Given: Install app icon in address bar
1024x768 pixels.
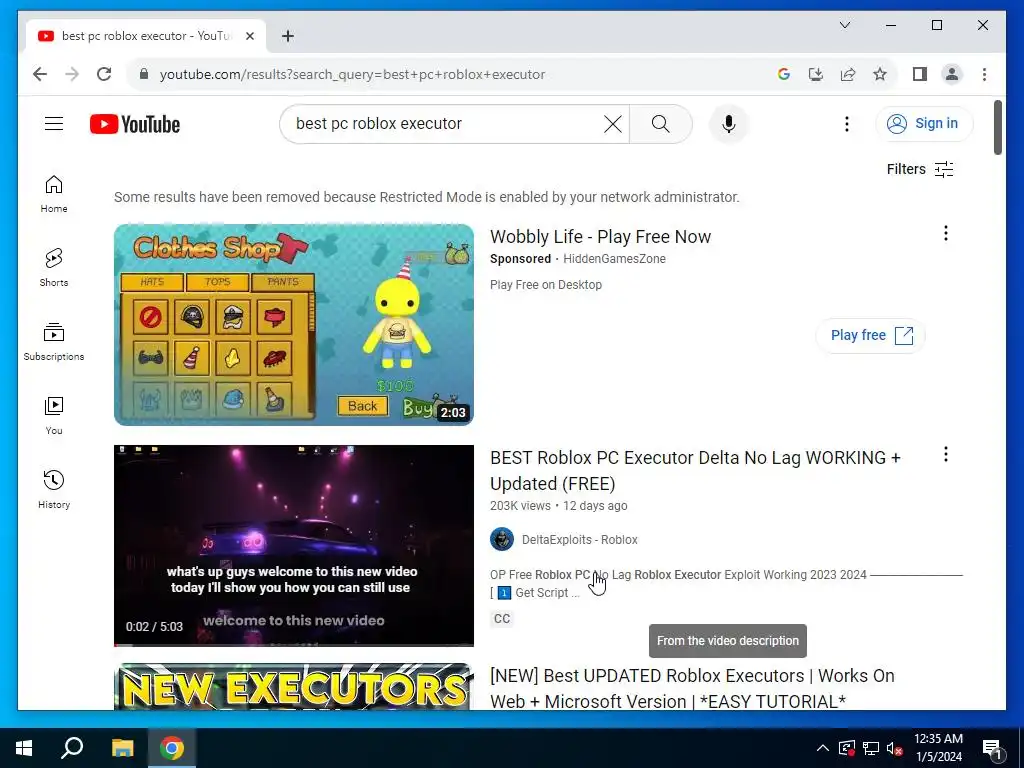Looking at the screenshot, I should coord(816,74).
